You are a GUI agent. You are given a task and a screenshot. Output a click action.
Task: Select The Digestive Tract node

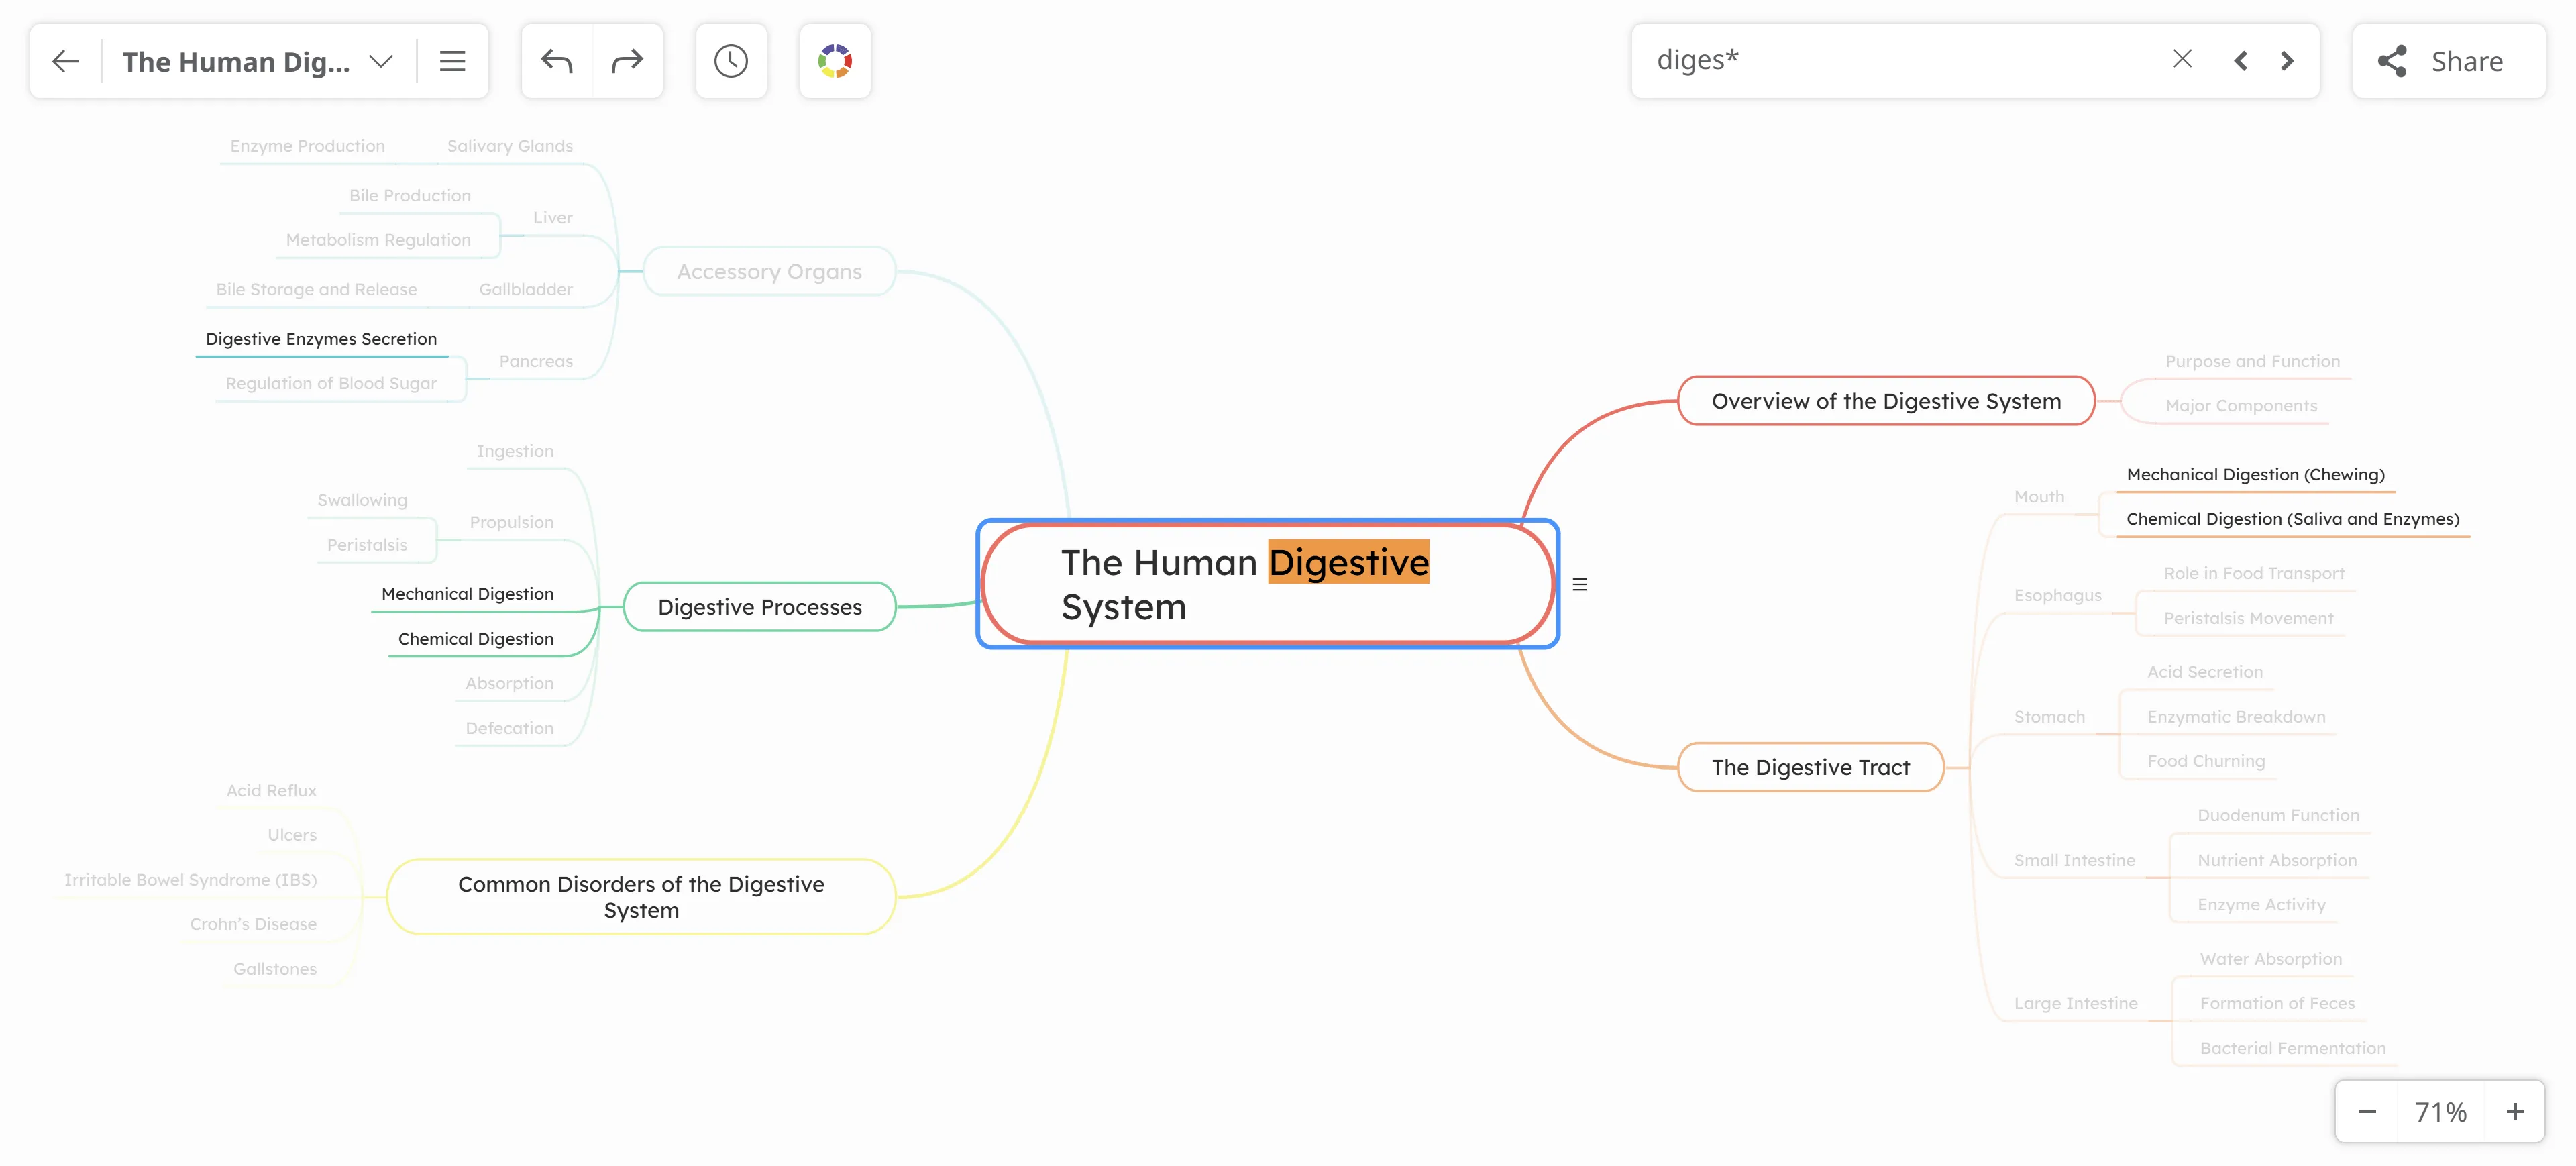[1810, 768]
